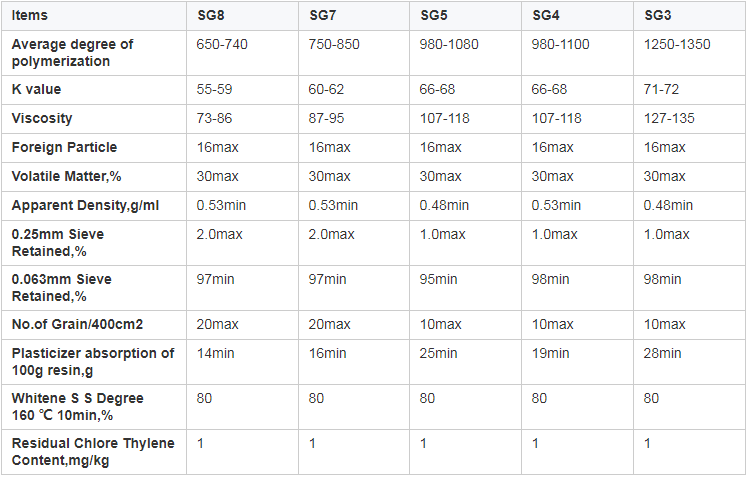The image size is (748, 481).
Task: Click the SG3 column header
Action: click(659, 16)
